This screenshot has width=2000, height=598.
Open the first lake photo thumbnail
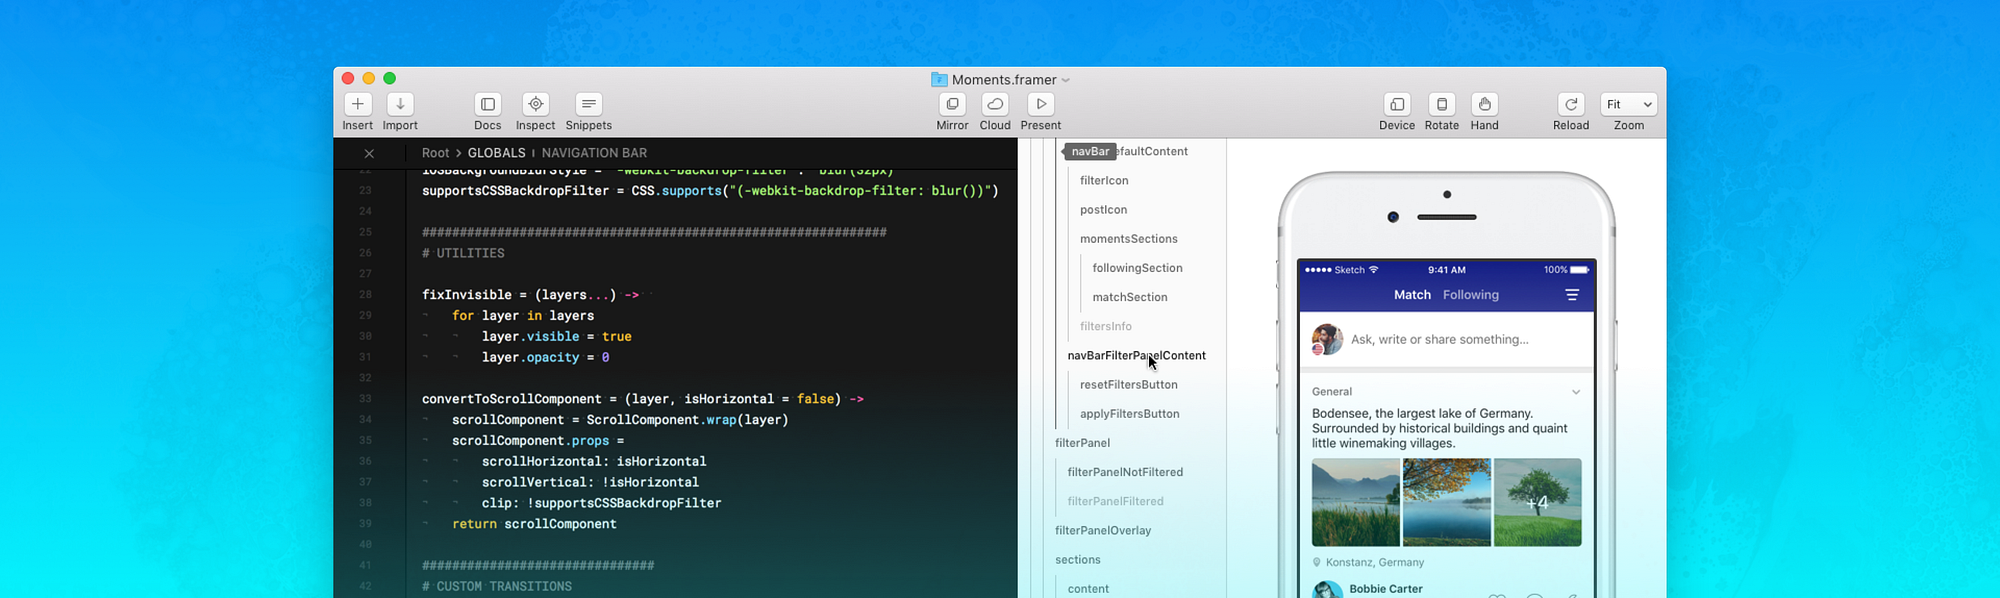[1355, 502]
